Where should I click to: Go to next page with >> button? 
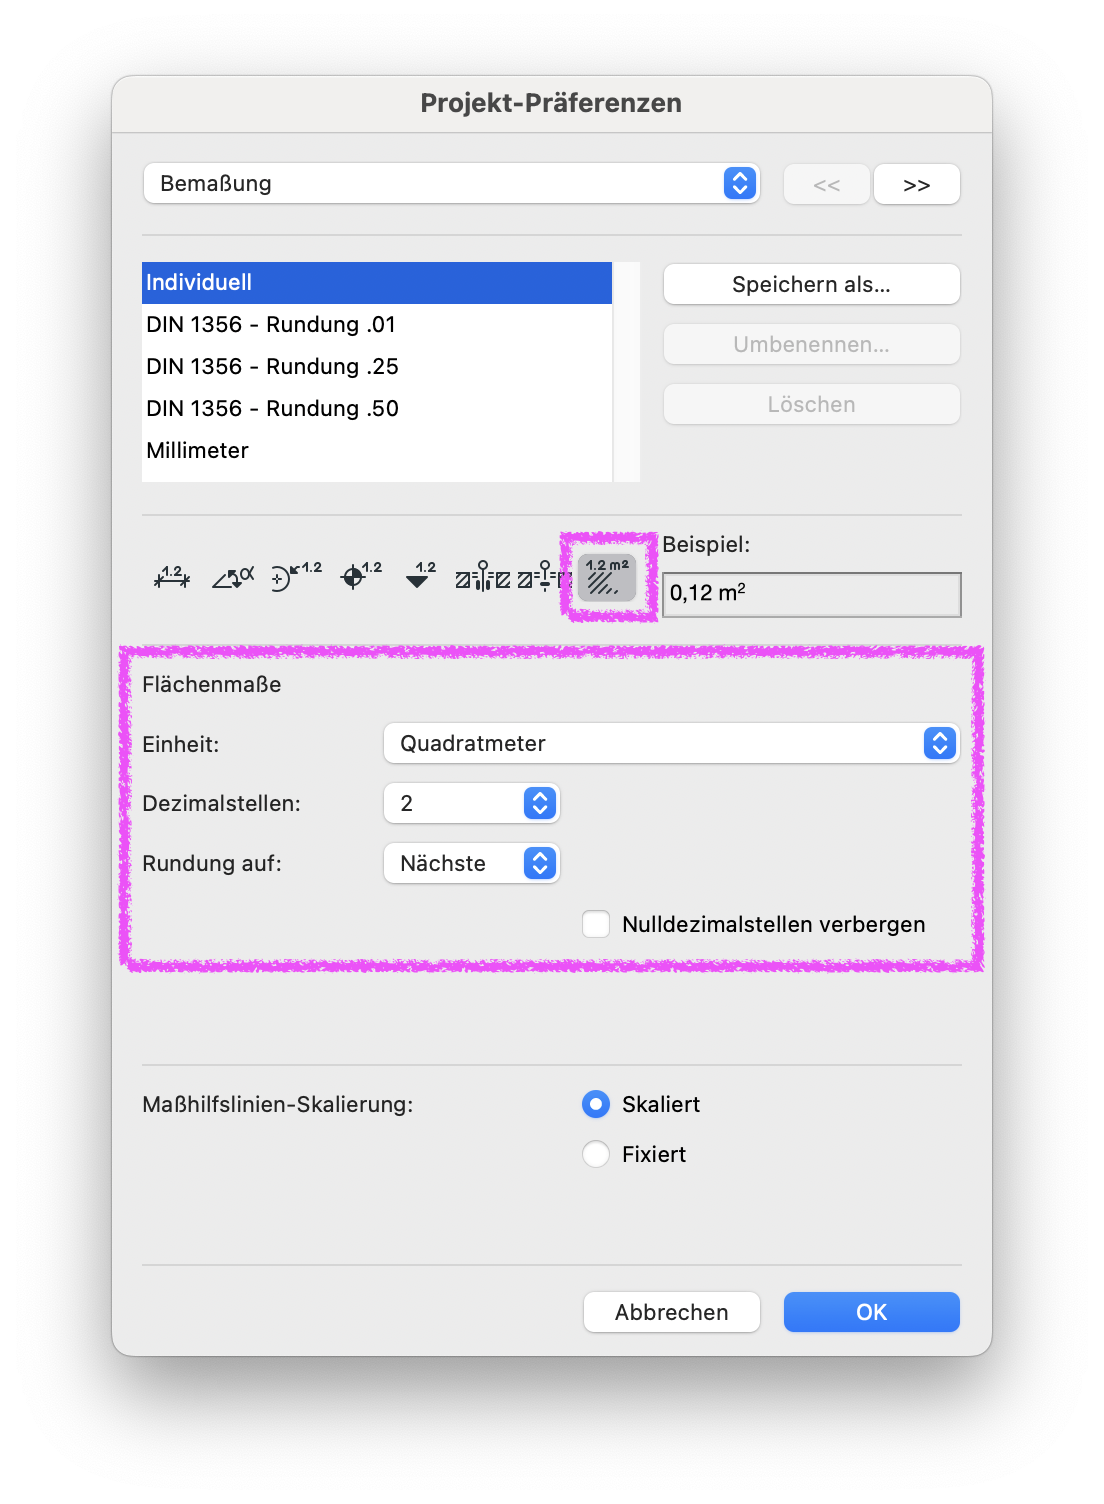click(x=917, y=184)
